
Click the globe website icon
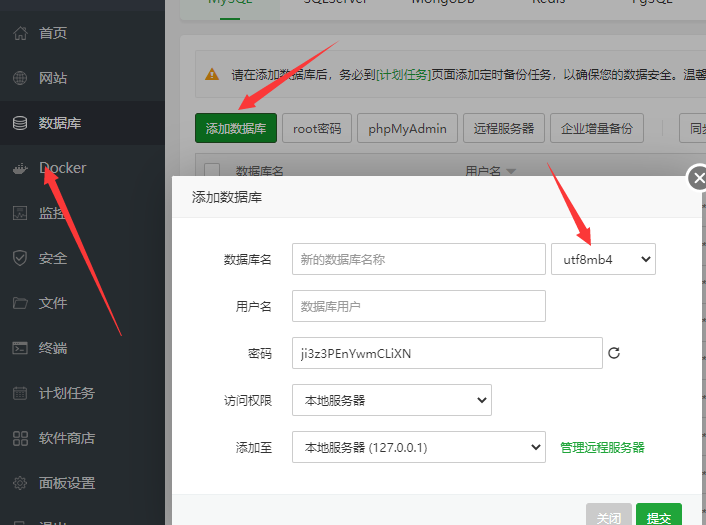point(19,78)
